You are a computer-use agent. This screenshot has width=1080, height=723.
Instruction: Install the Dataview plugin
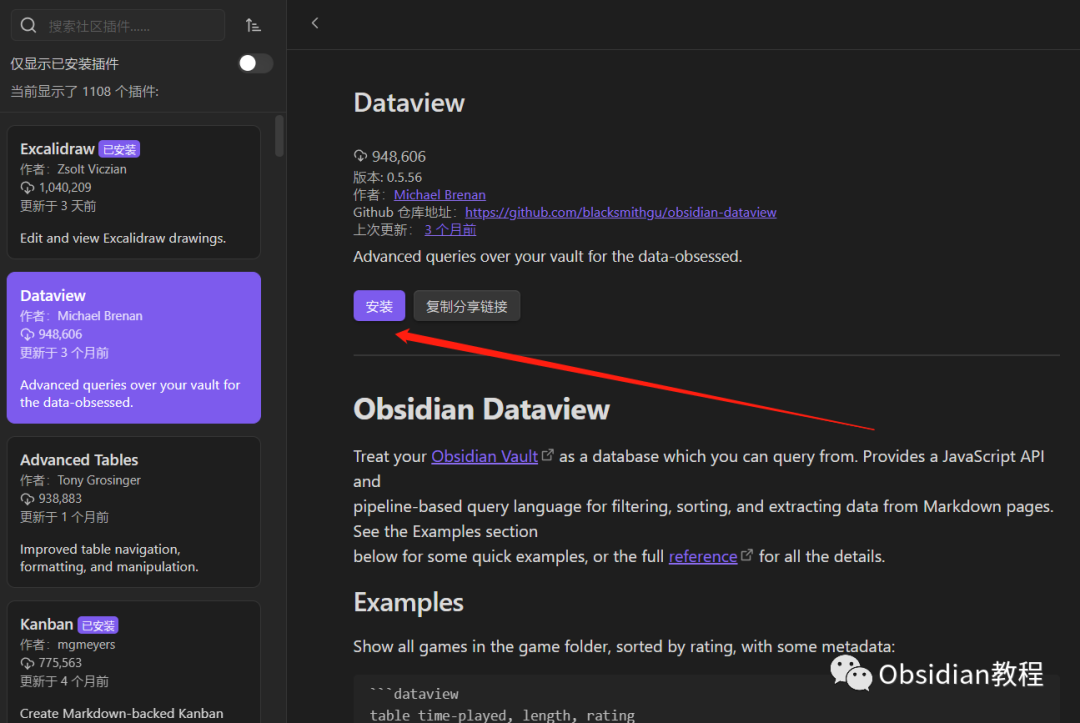pos(379,306)
